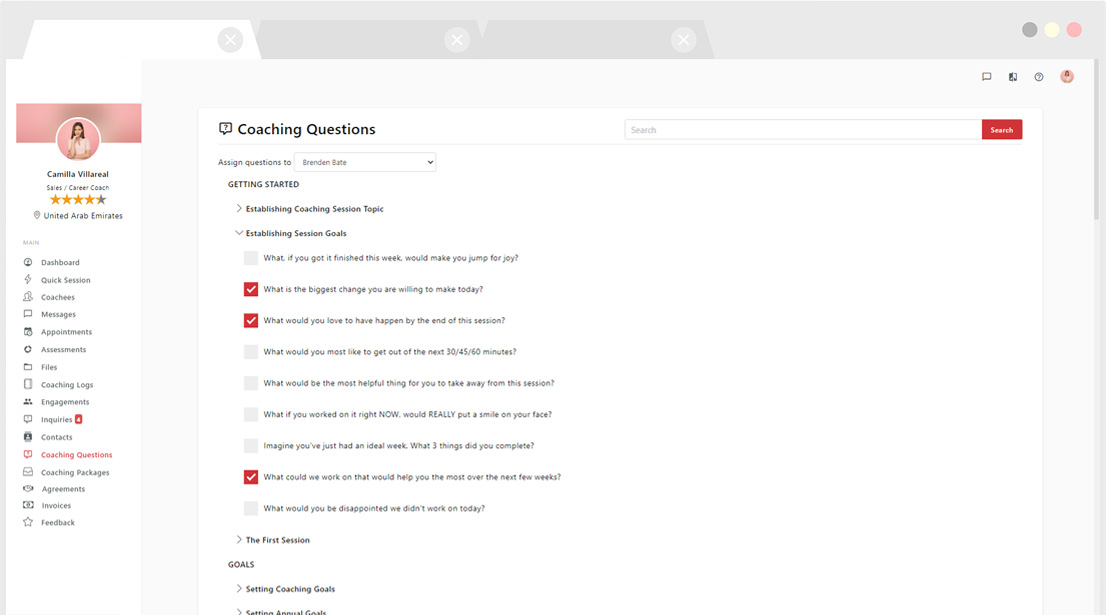Viewport: 1106px width, 615px height.
Task: Click the help question mark icon
Action: click(1039, 77)
